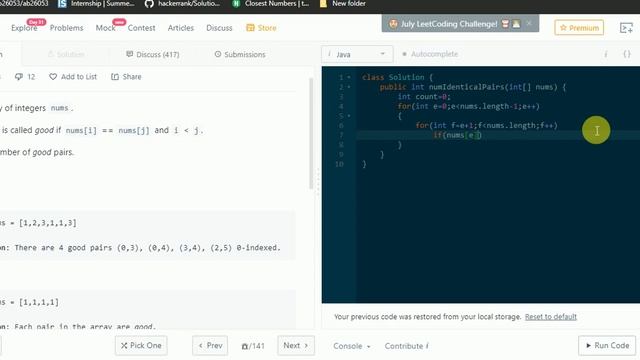Switch to the Discuss (417) tab

153,54
